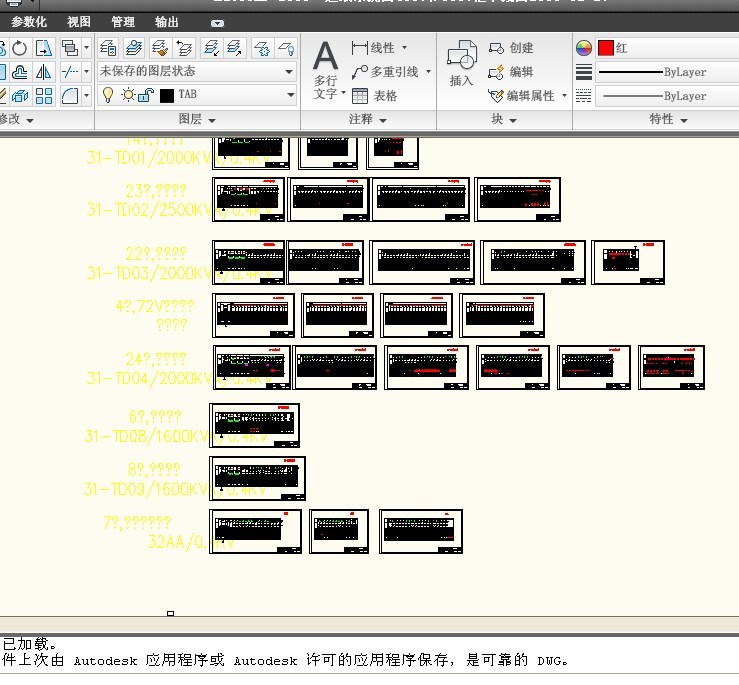Click the Match Layer brush icon

click(x=159, y=48)
